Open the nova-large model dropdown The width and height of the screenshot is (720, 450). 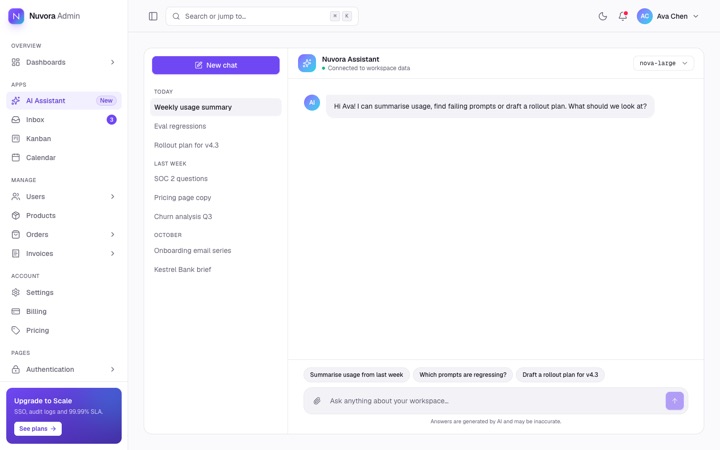(663, 63)
